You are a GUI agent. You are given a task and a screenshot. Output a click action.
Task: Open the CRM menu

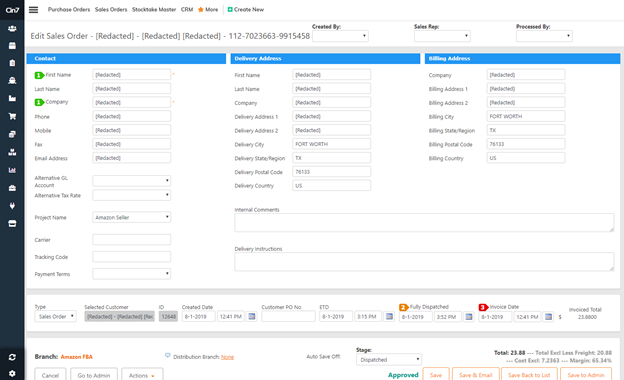187,10
